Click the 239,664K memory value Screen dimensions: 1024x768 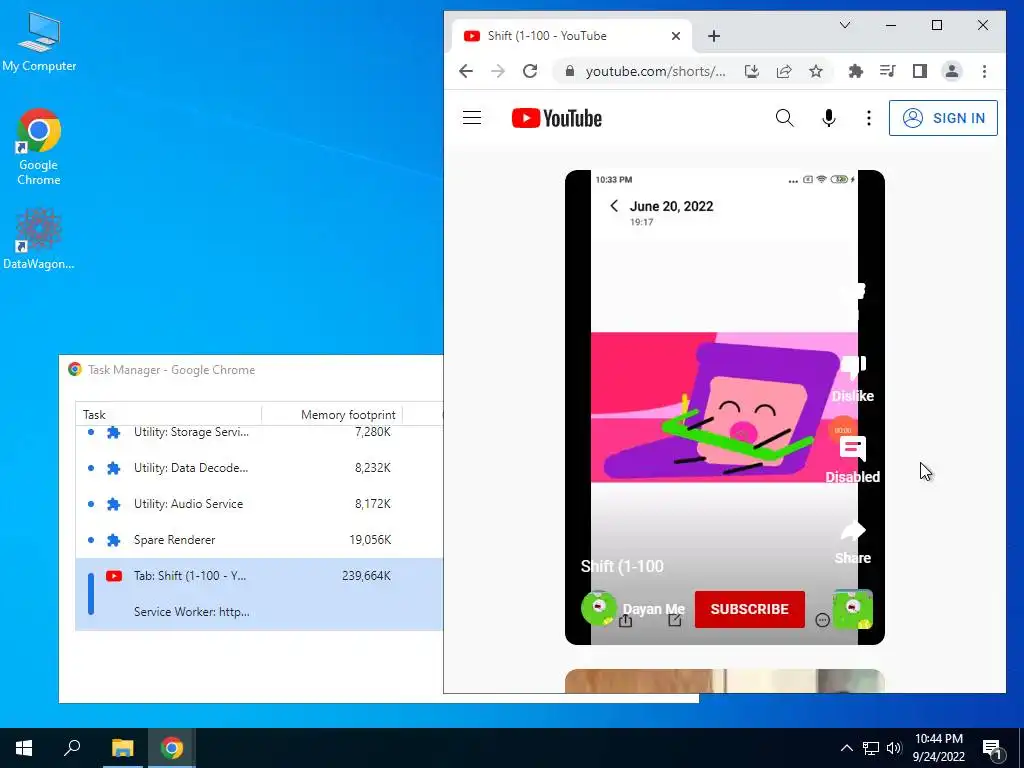pos(366,575)
